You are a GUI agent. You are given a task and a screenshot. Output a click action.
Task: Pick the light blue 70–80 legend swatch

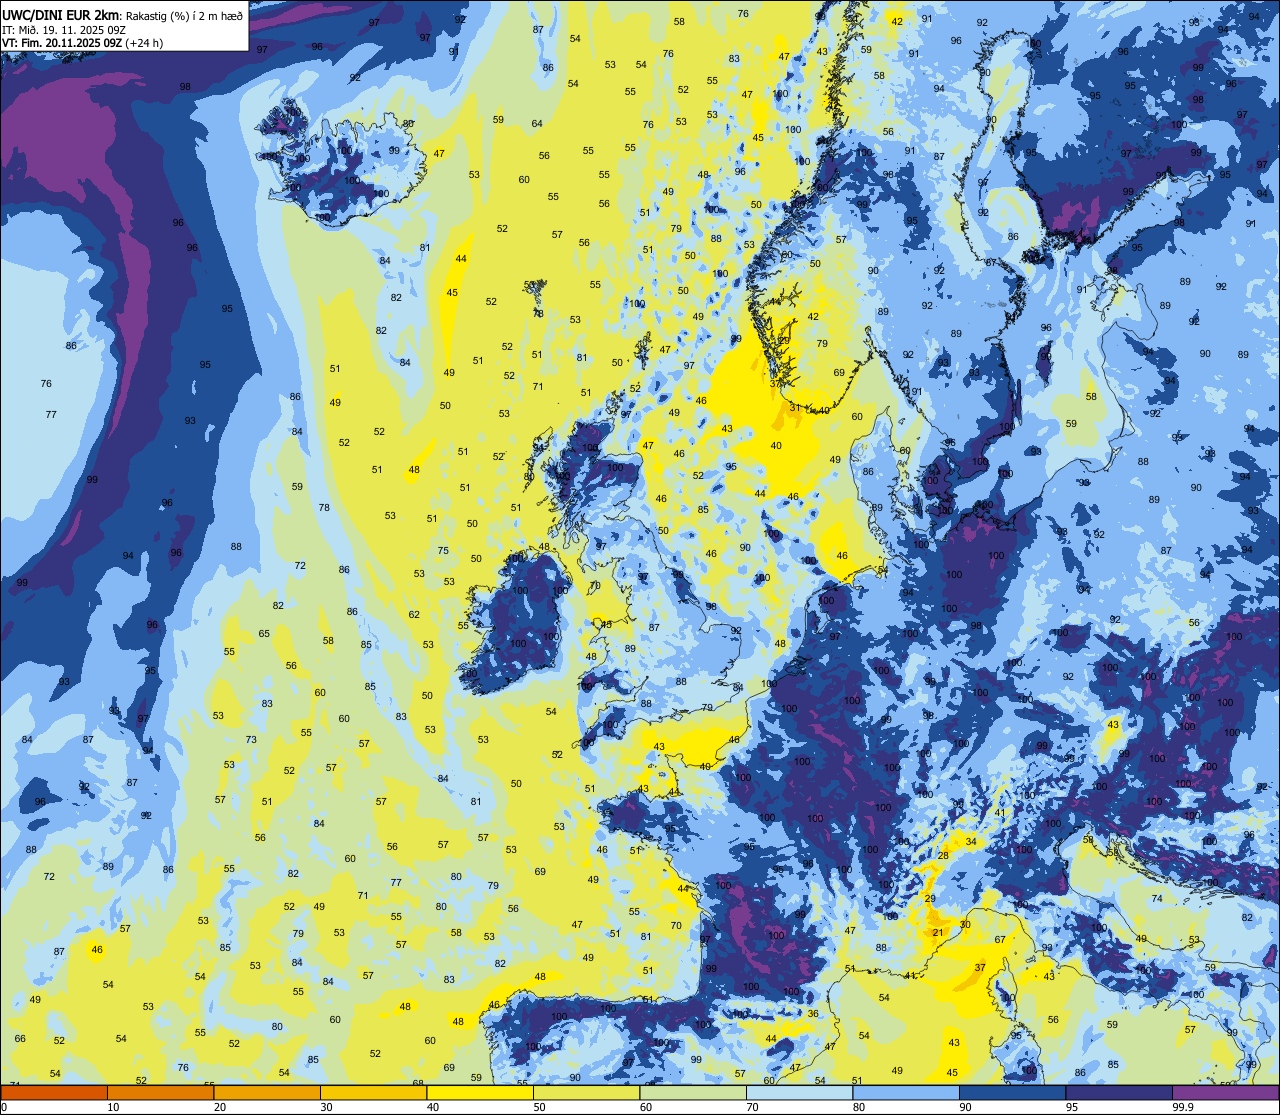800,1092
